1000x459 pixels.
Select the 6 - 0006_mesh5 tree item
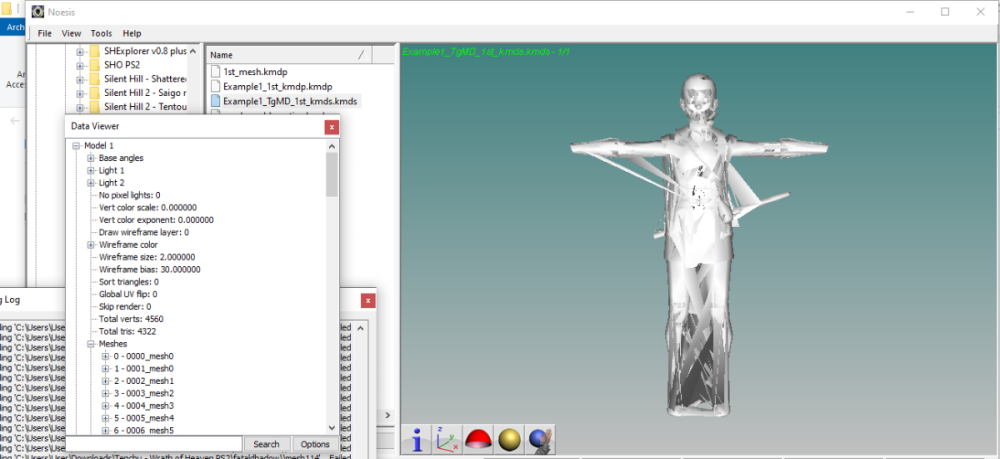click(x=143, y=430)
